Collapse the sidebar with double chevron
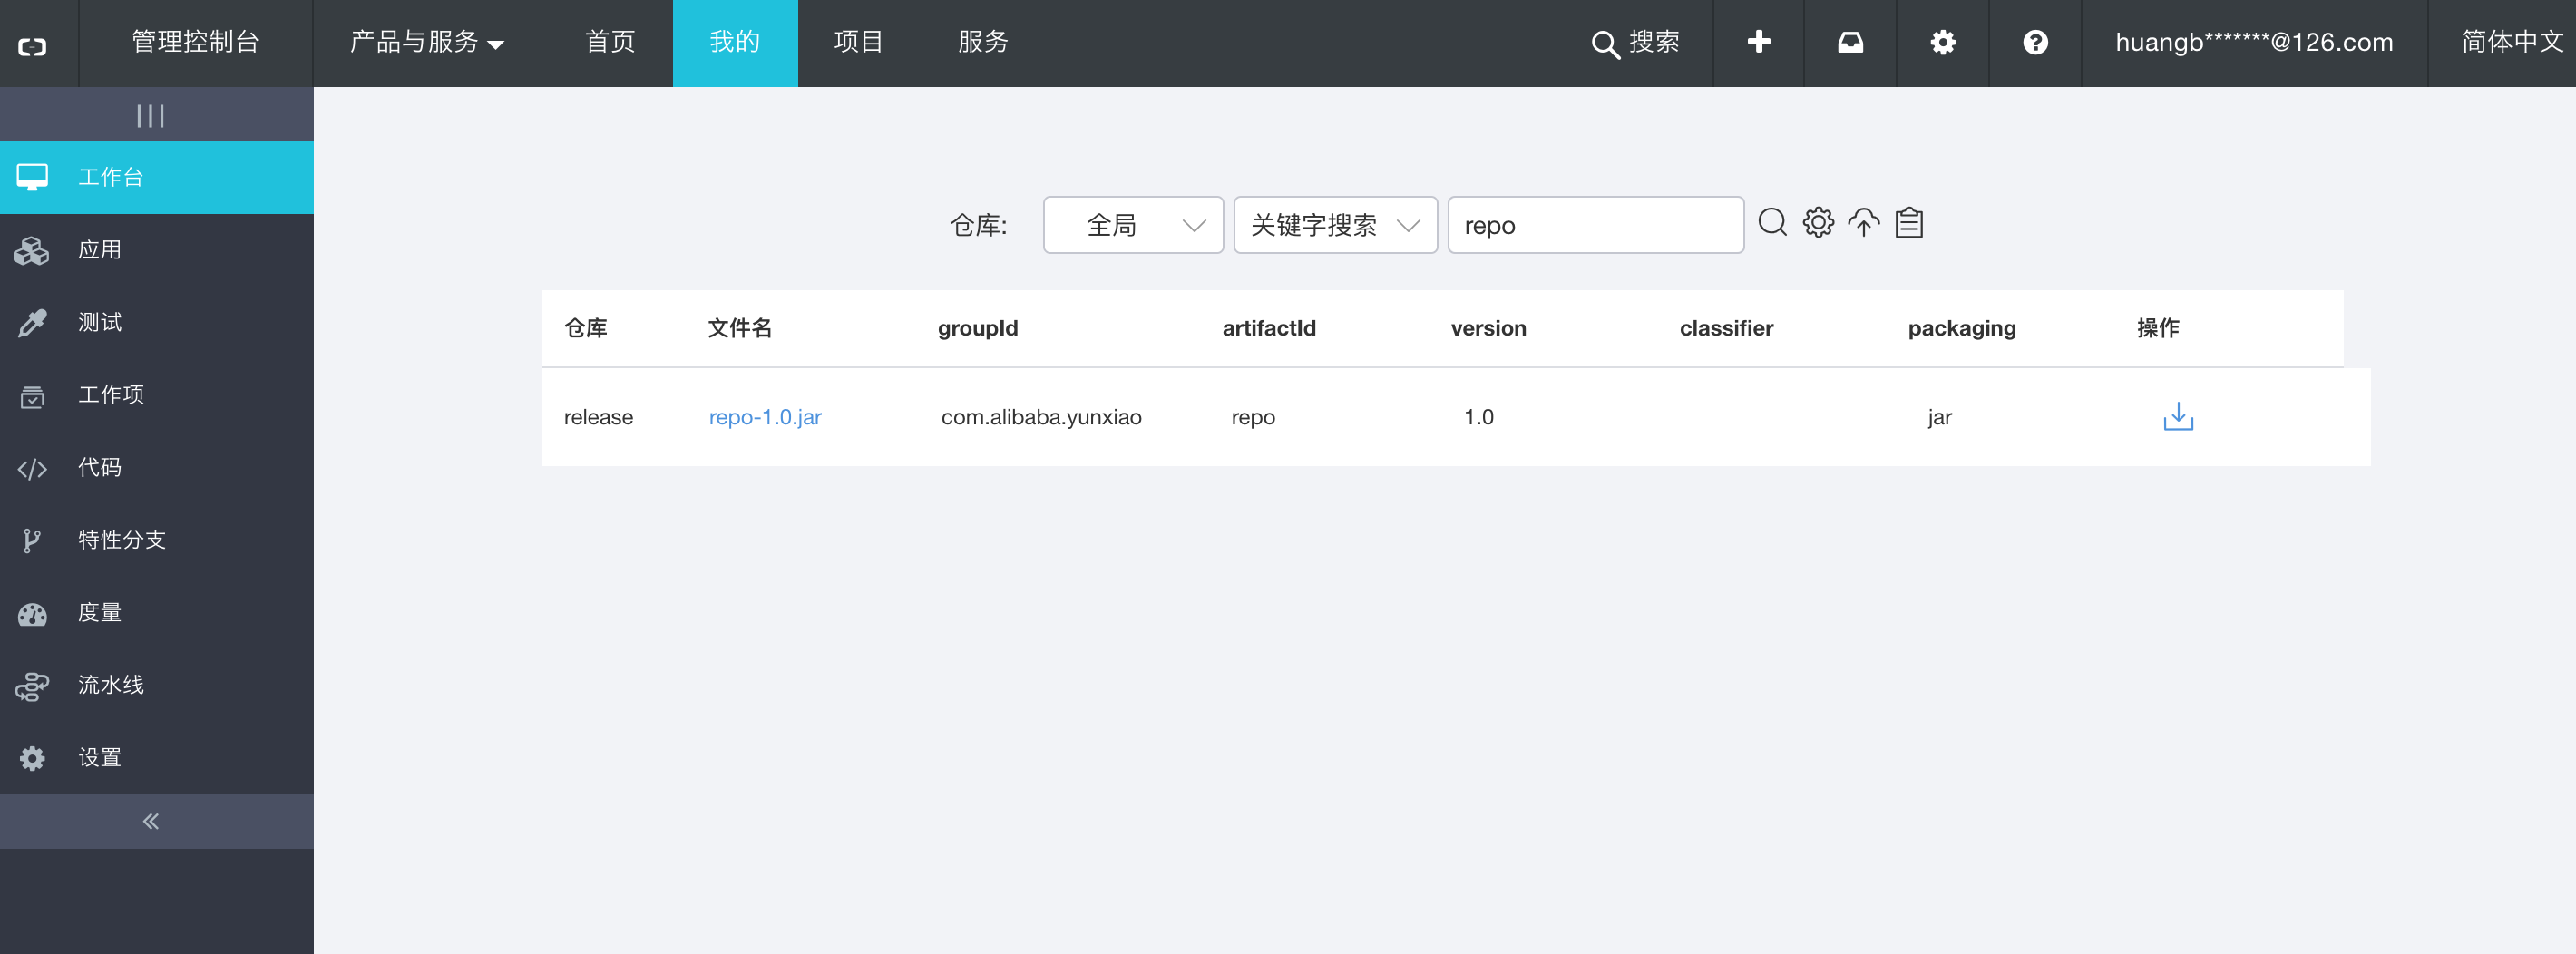The image size is (2576, 954). click(x=151, y=822)
